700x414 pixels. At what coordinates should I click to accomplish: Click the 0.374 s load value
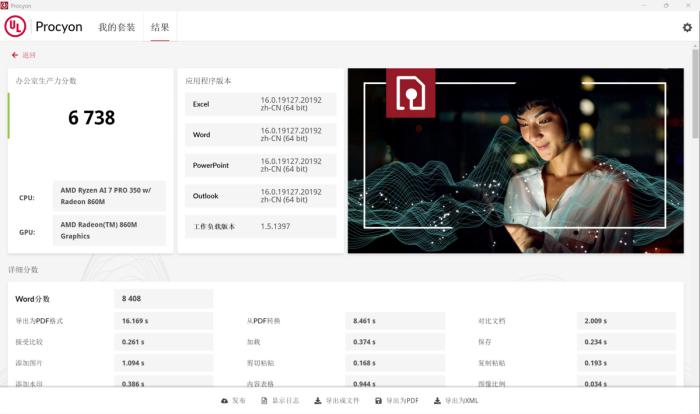(x=395, y=342)
